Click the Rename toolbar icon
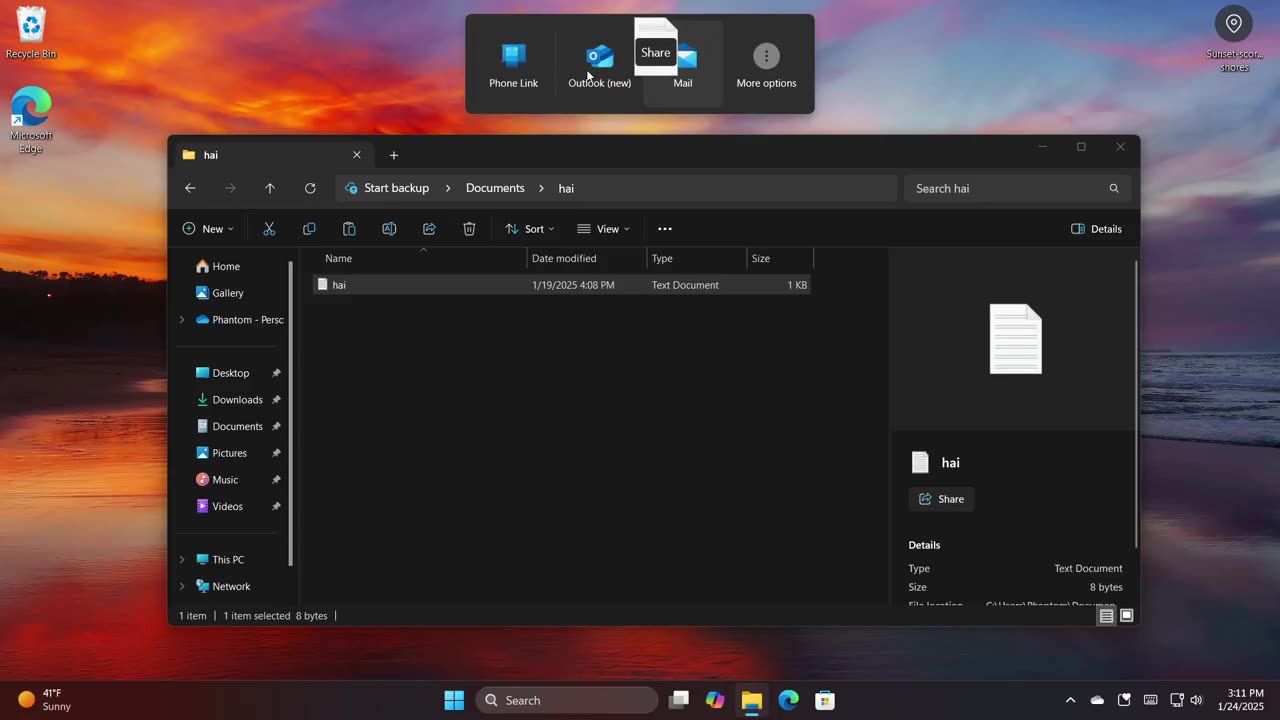 pos(389,229)
